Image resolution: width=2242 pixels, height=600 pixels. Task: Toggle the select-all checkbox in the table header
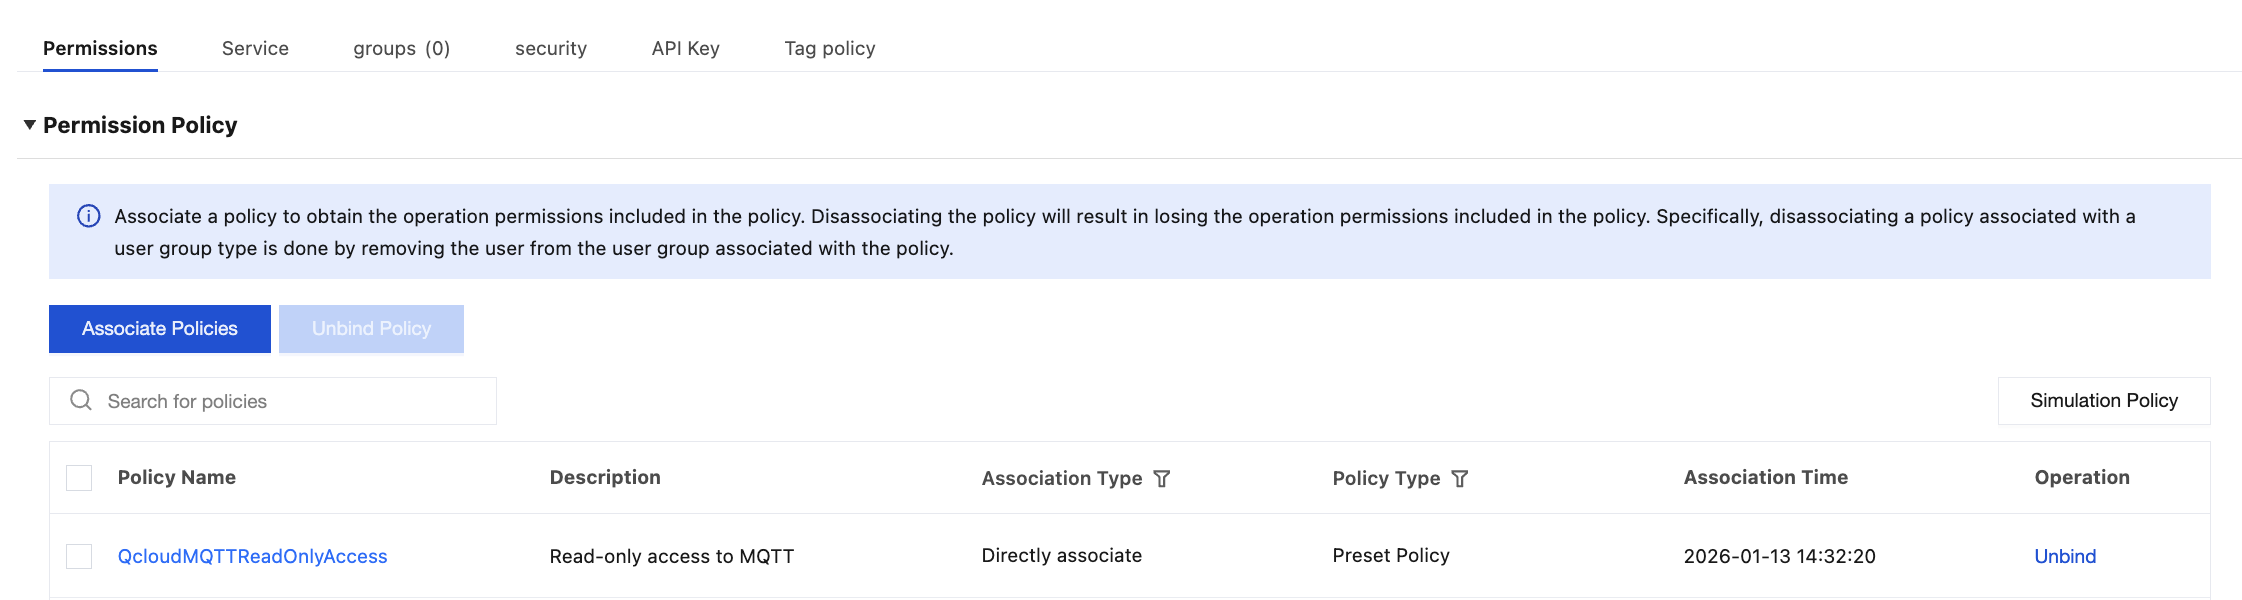79,478
